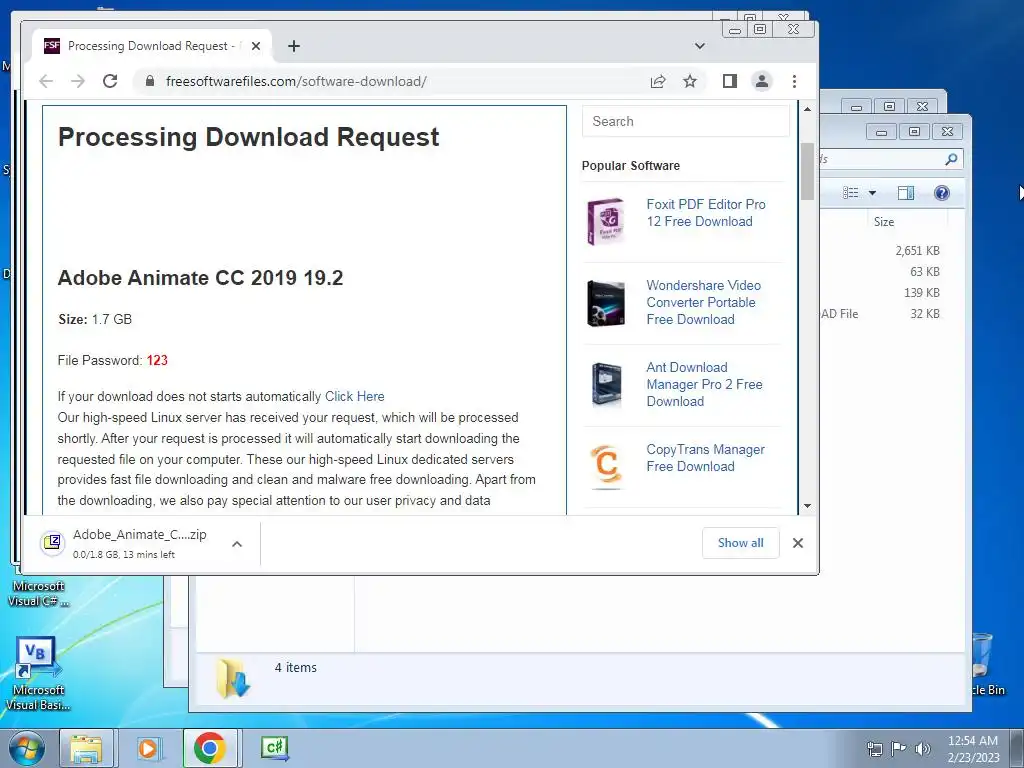
Task: Open the Chrome side panel icon
Action: pyautogui.click(x=729, y=81)
